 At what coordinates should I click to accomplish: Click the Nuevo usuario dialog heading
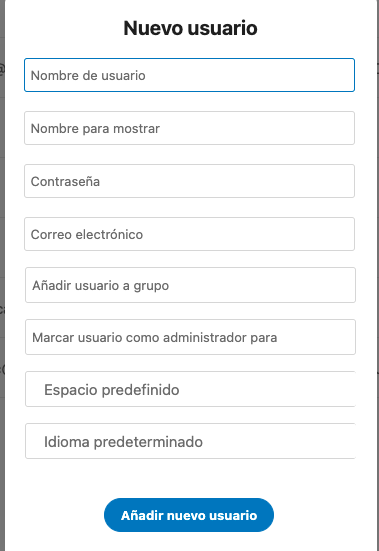[190, 28]
